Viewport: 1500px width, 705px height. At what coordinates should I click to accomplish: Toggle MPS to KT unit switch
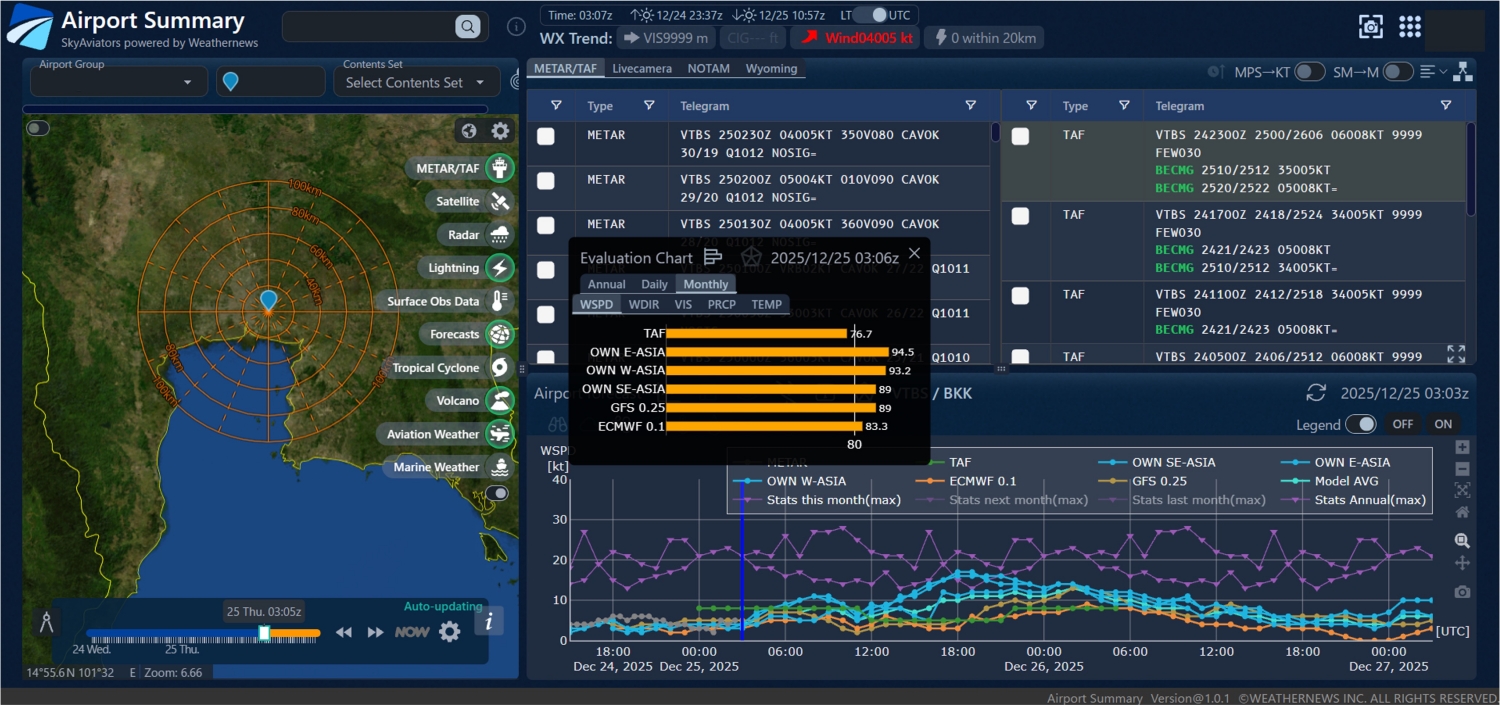coord(1309,72)
